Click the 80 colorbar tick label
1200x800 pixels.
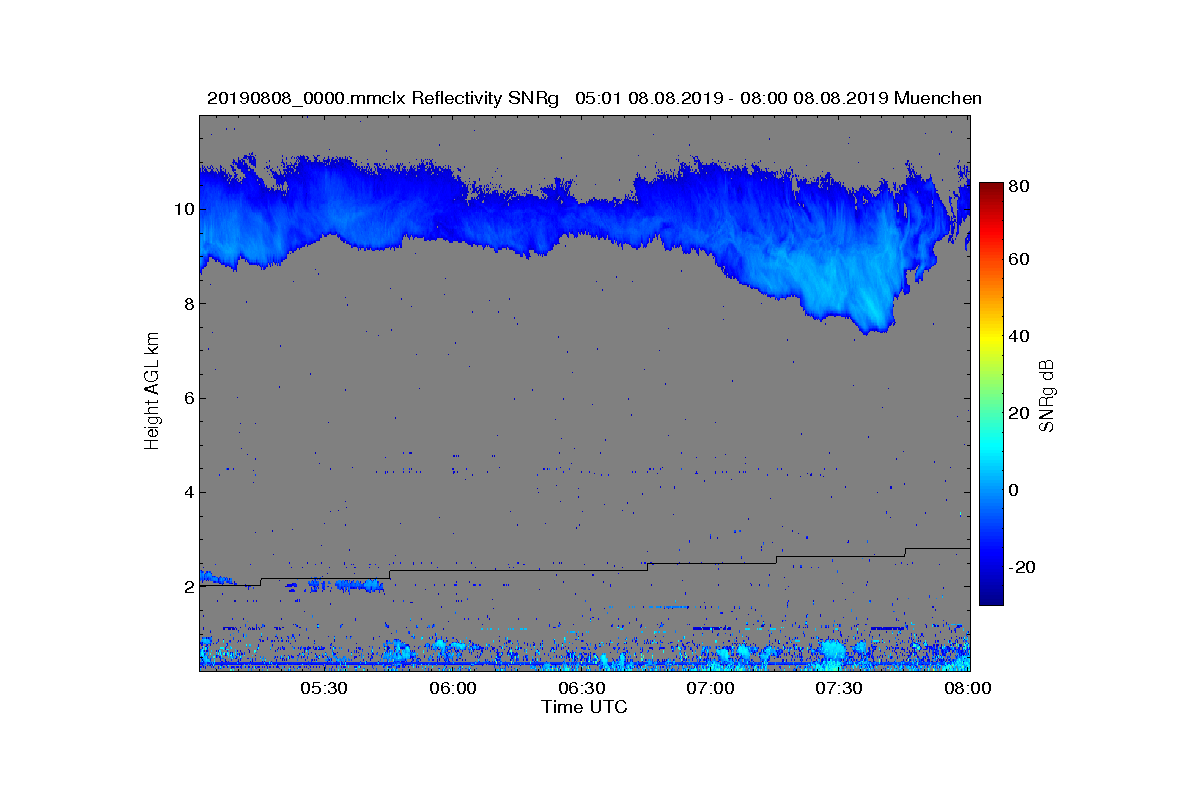1021,185
